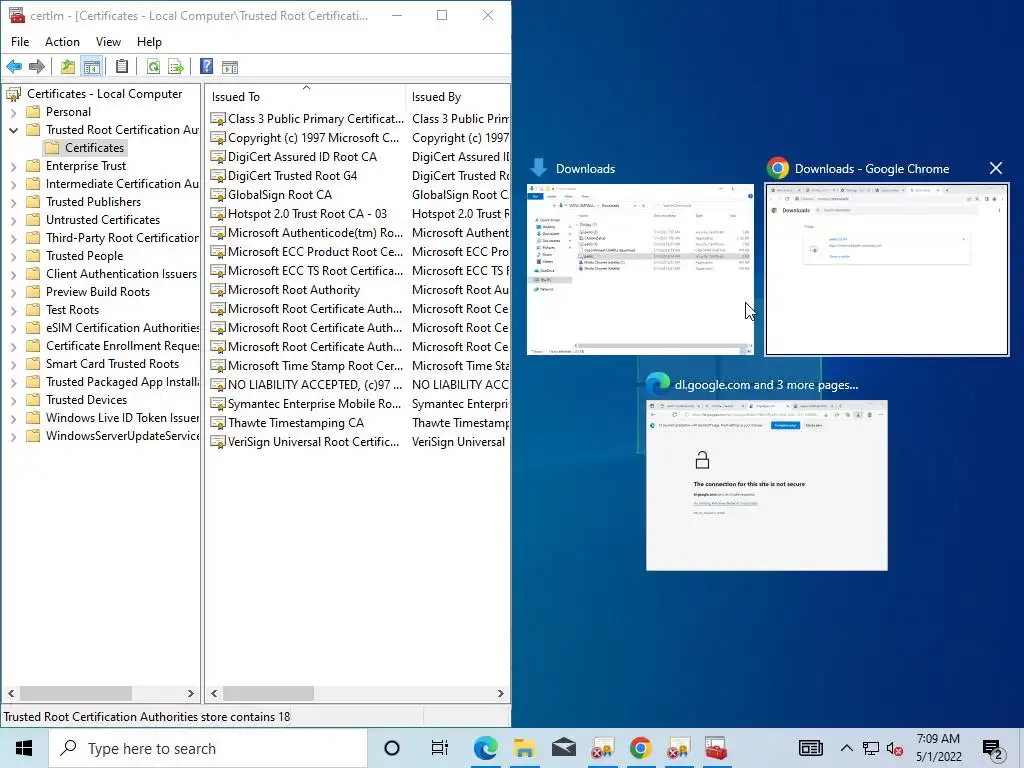
Task: Switch to Downloads - Google Chrome thumbnail
Action: (x=887, y=269)
